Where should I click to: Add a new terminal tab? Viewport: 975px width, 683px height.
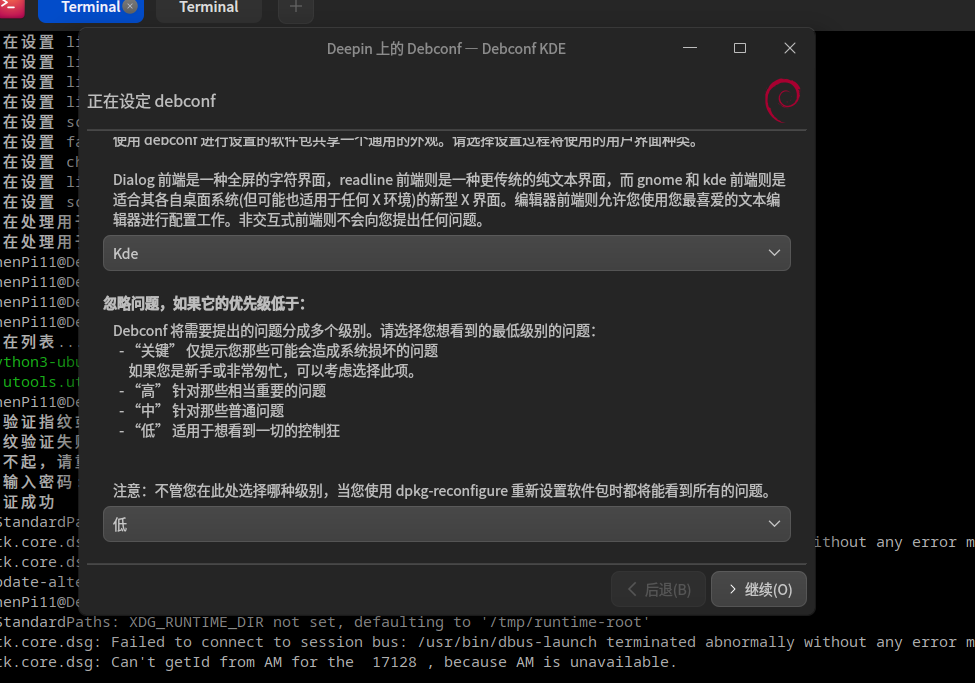tap(296, 8)
